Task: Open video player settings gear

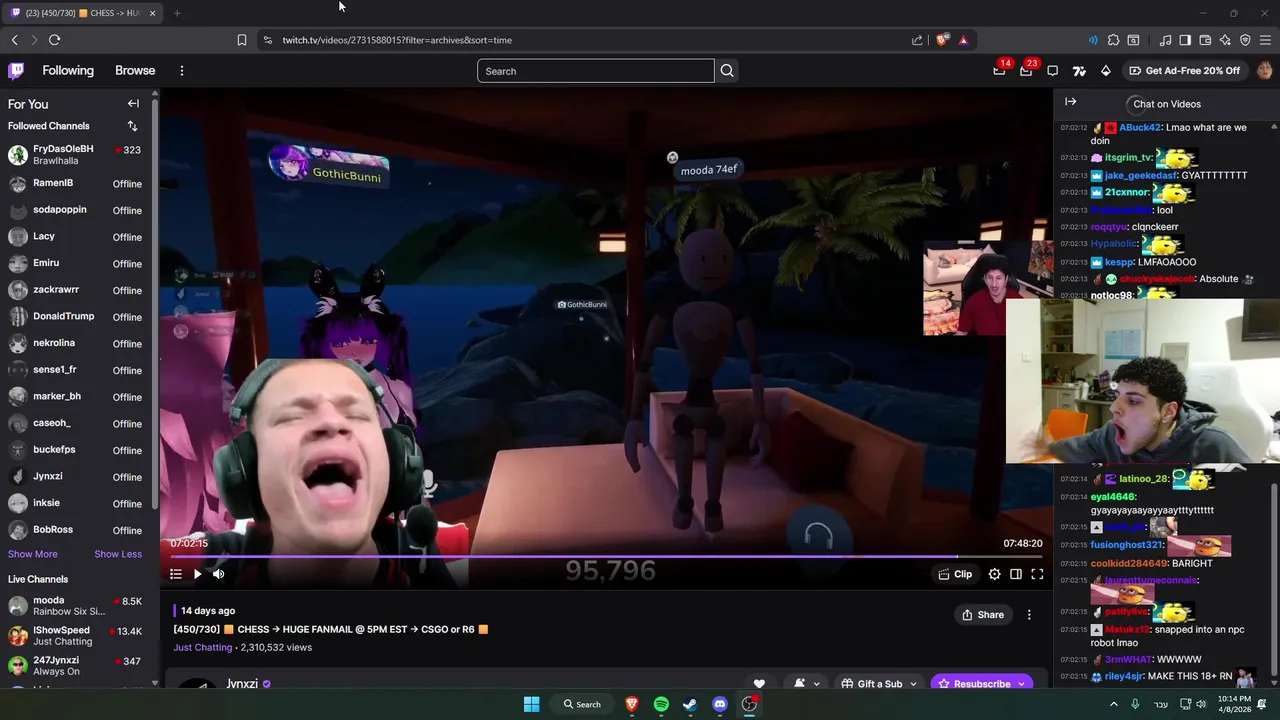Action: [994, 574]
